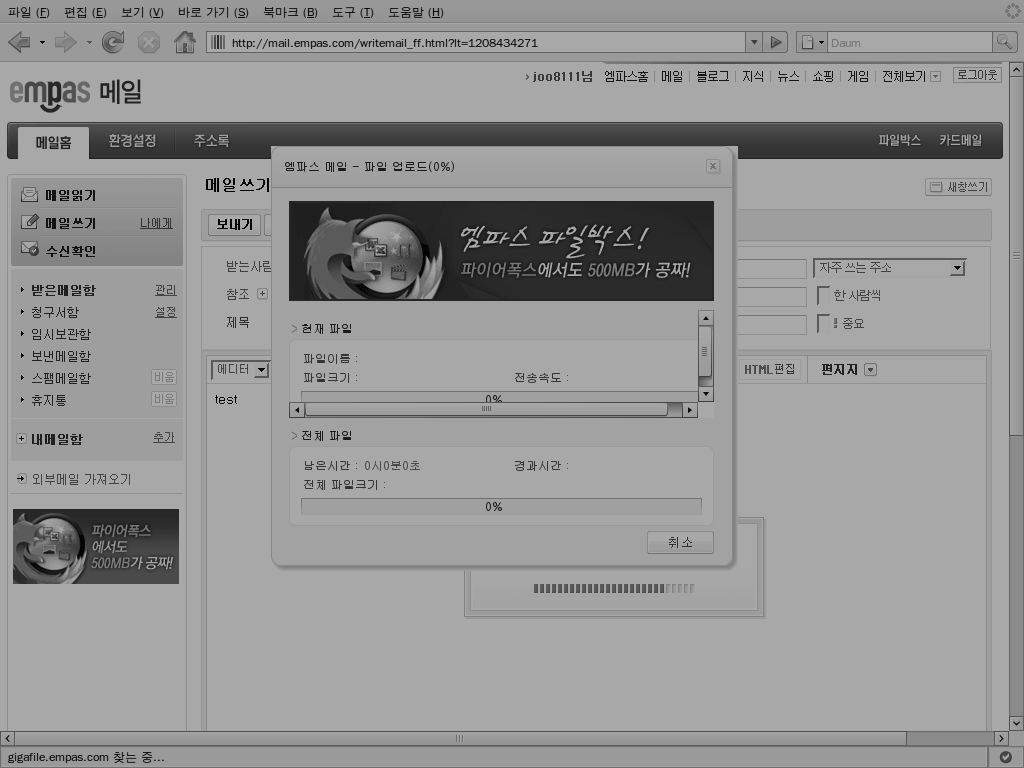1024x768 pixels.
Task: Tick the 중요 checkbox
Action: pyautogui.click(x=823, y=323)
